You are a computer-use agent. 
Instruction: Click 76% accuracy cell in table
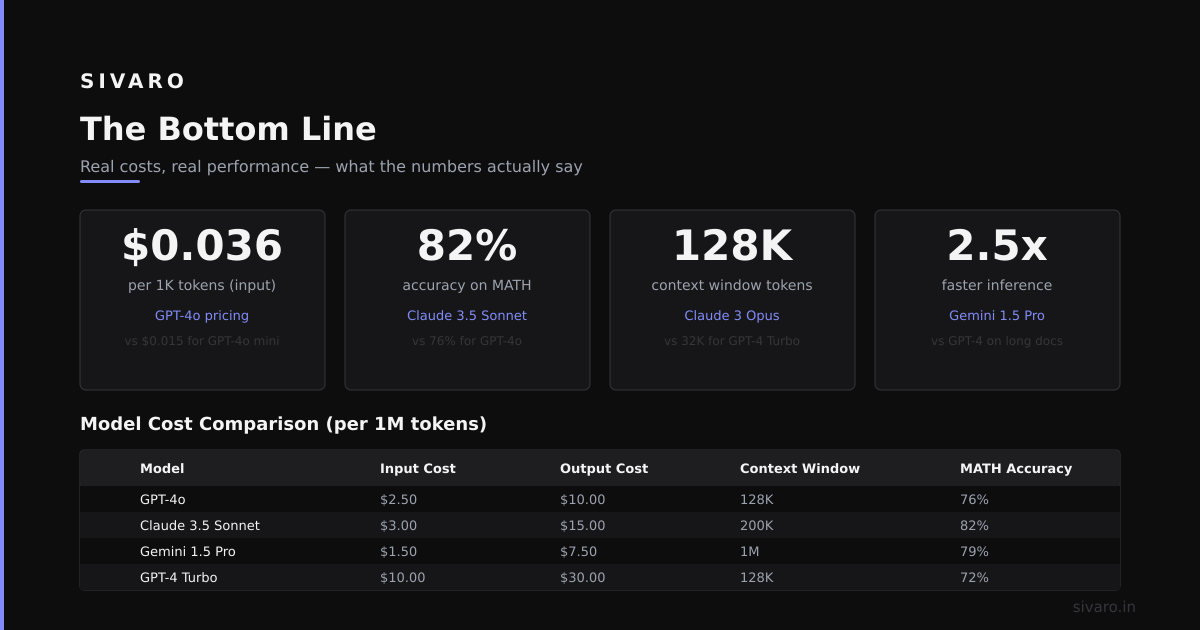pos(975,499)
